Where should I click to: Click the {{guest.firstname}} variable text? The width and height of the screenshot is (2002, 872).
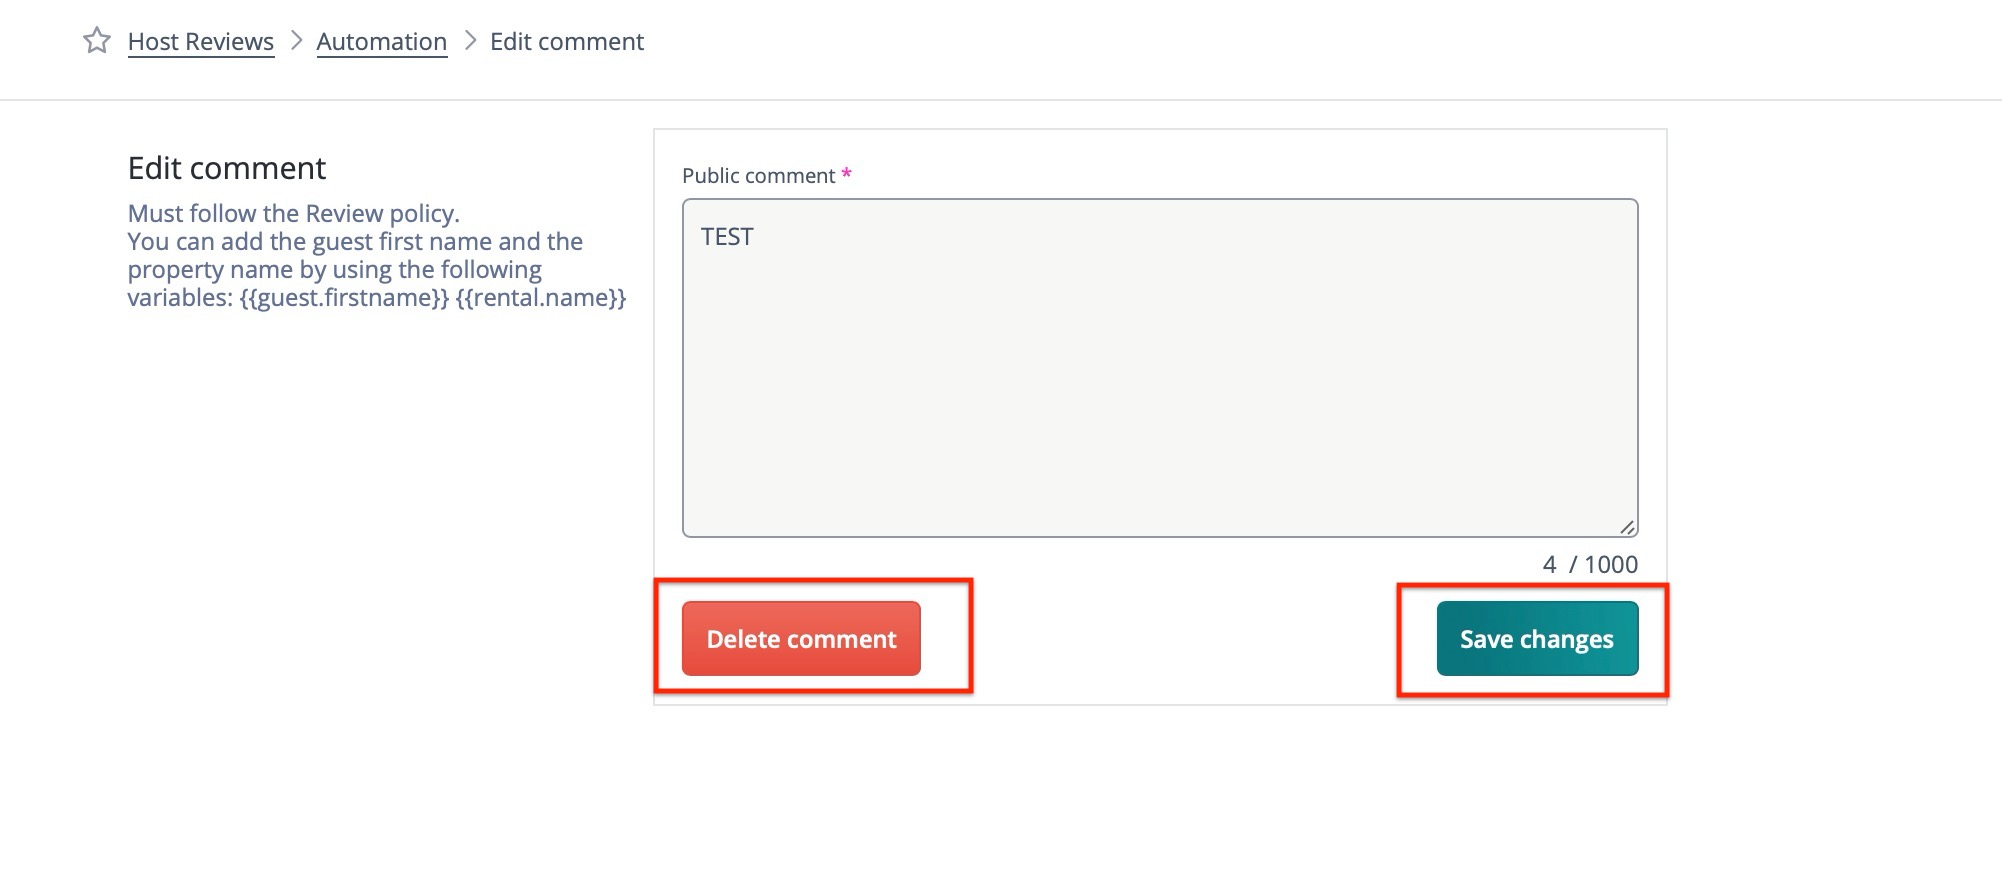(344, 298)
